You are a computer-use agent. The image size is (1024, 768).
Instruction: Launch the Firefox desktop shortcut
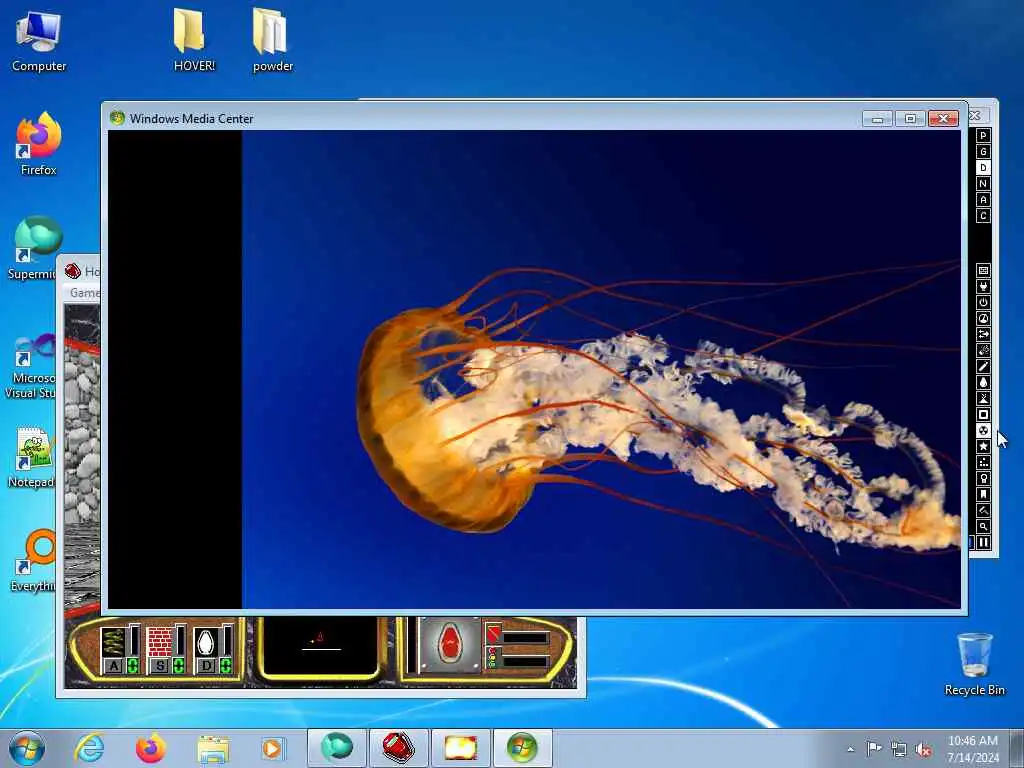[x=39, y=144]
